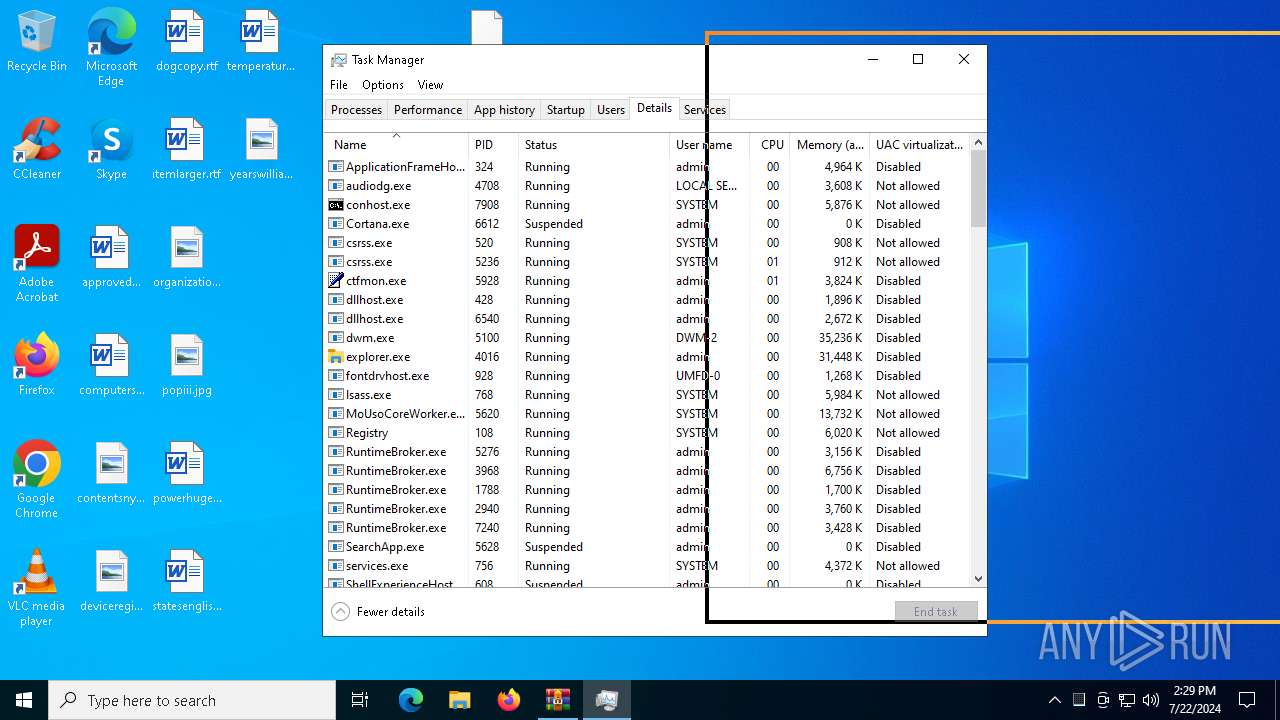
Task: Click the Firefox taskbar icon
Action: point(509,700)
